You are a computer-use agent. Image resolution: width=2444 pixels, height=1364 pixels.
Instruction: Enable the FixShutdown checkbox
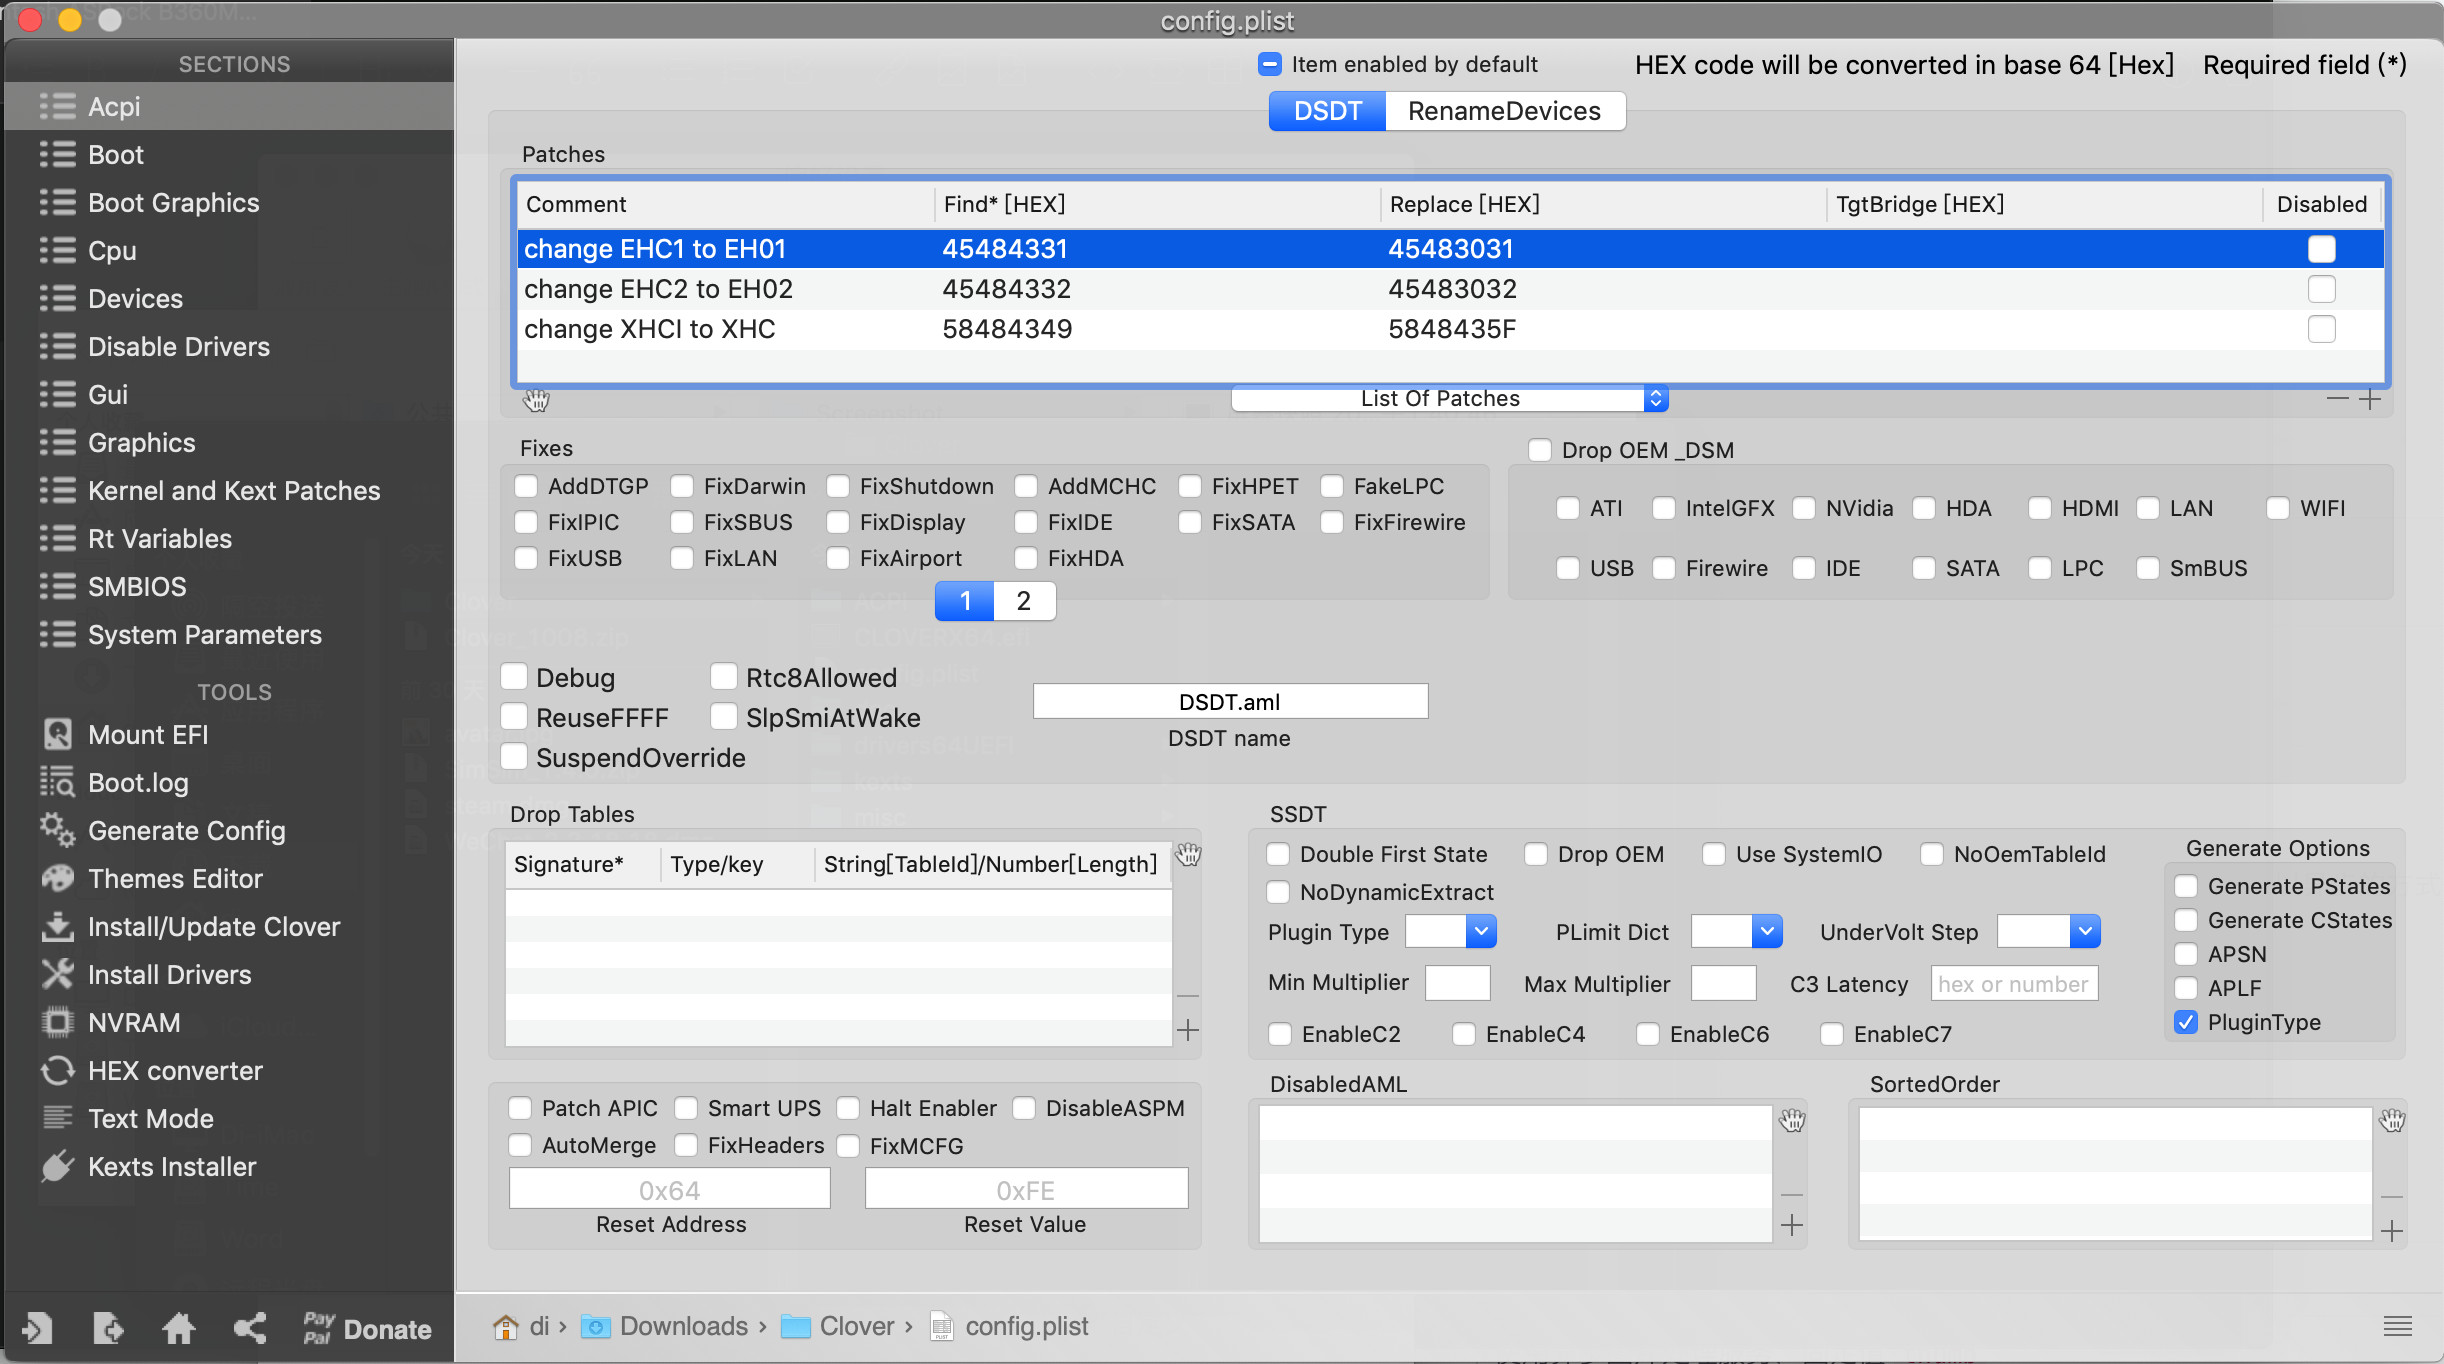(x=838, y=486)
